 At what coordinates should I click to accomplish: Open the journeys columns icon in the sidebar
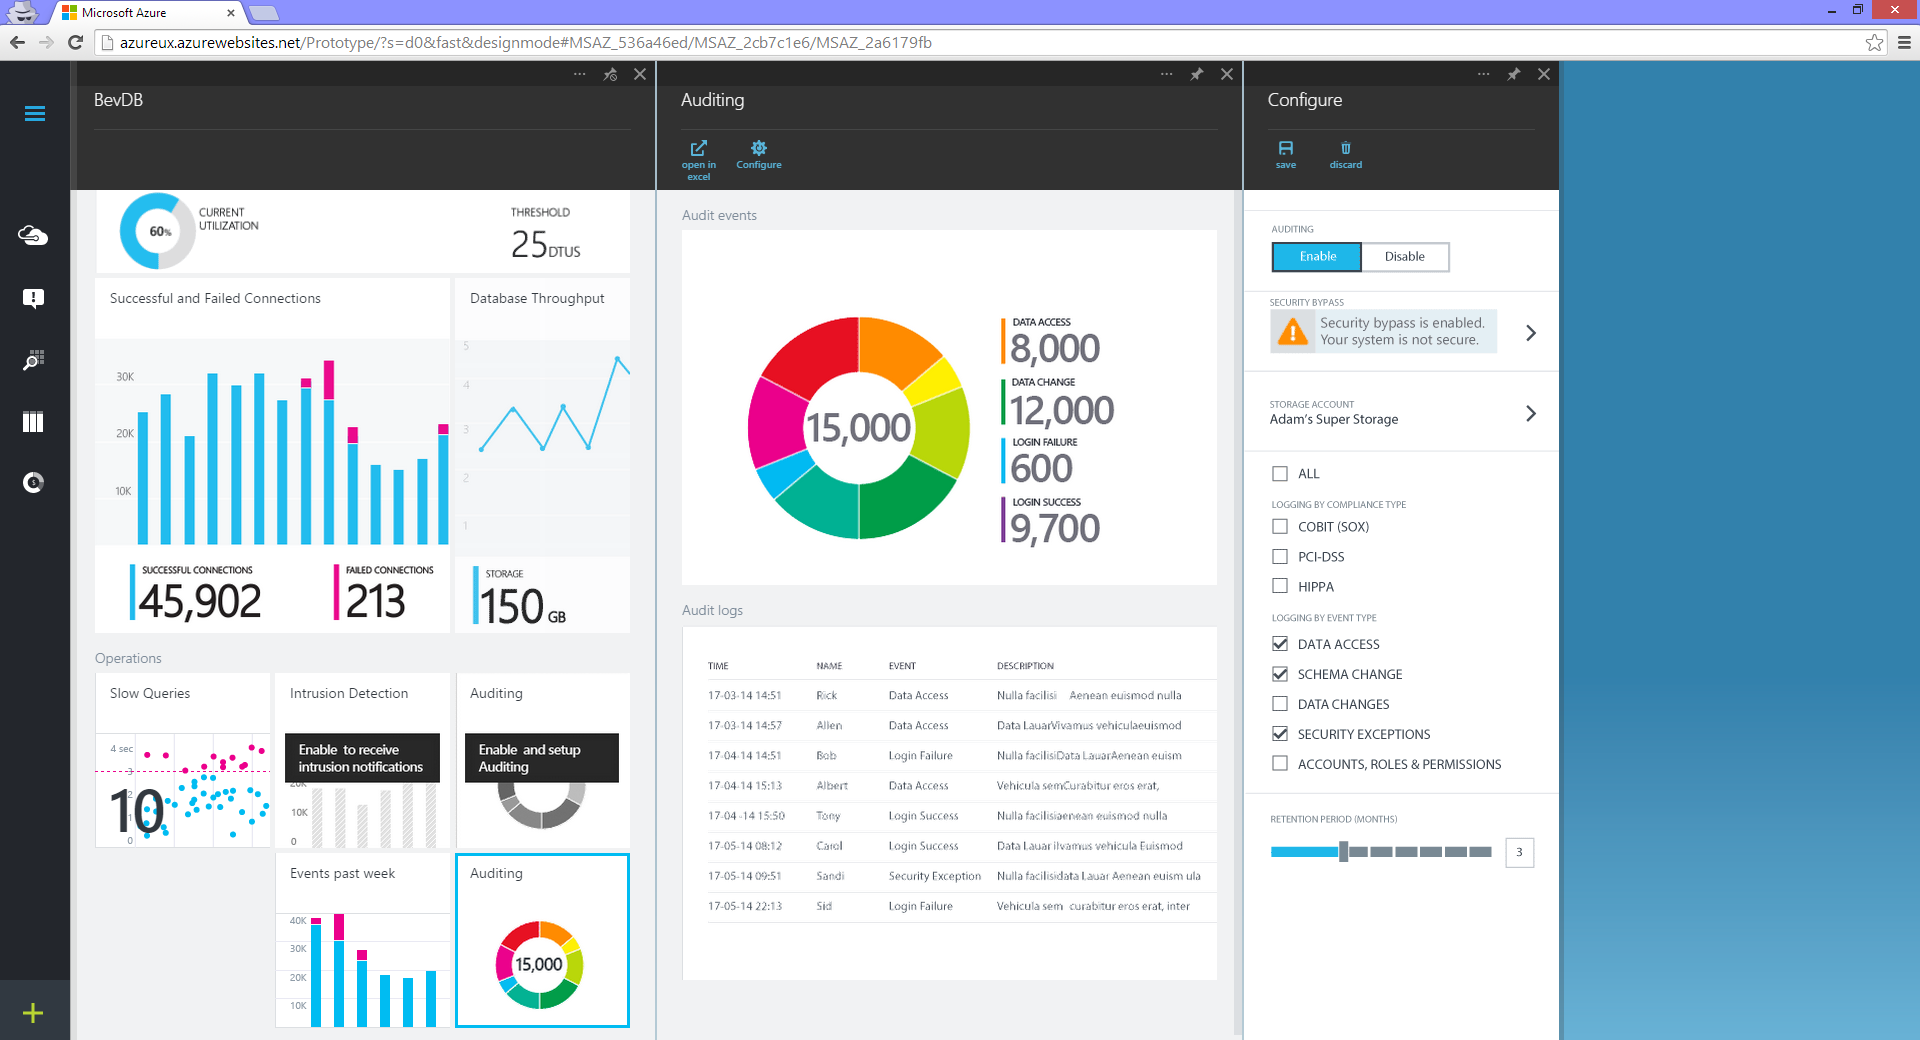pyautogui.click(x=33, y=422)
